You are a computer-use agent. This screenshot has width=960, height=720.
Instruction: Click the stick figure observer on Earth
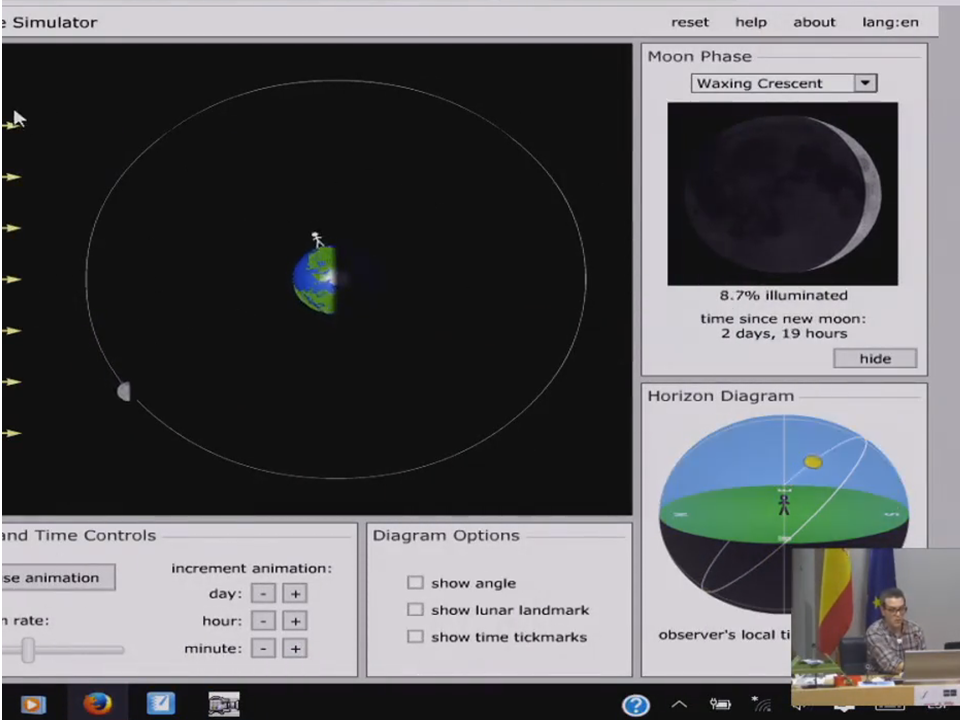pos(317,240)
